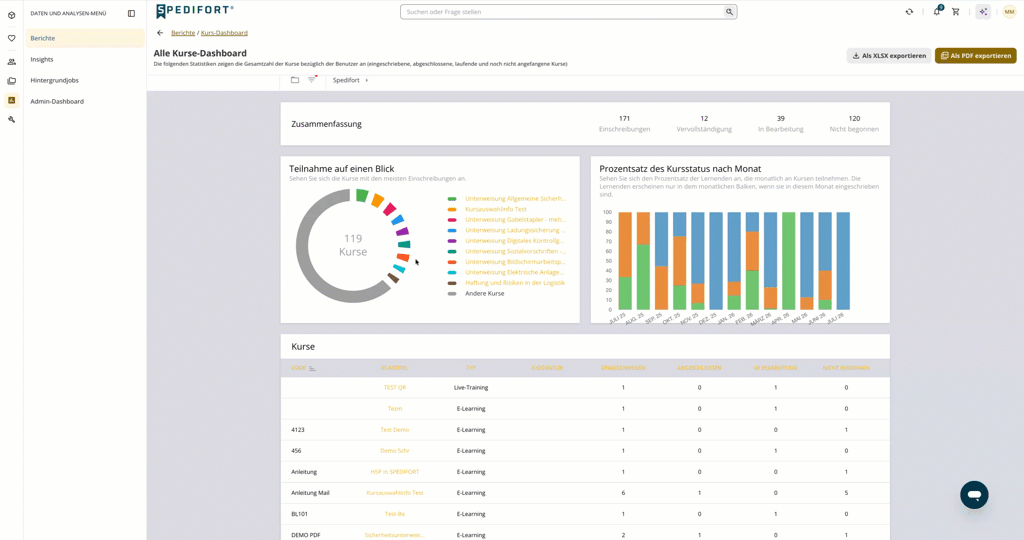
Task: Open the Tesm course link
Action: 394,409
